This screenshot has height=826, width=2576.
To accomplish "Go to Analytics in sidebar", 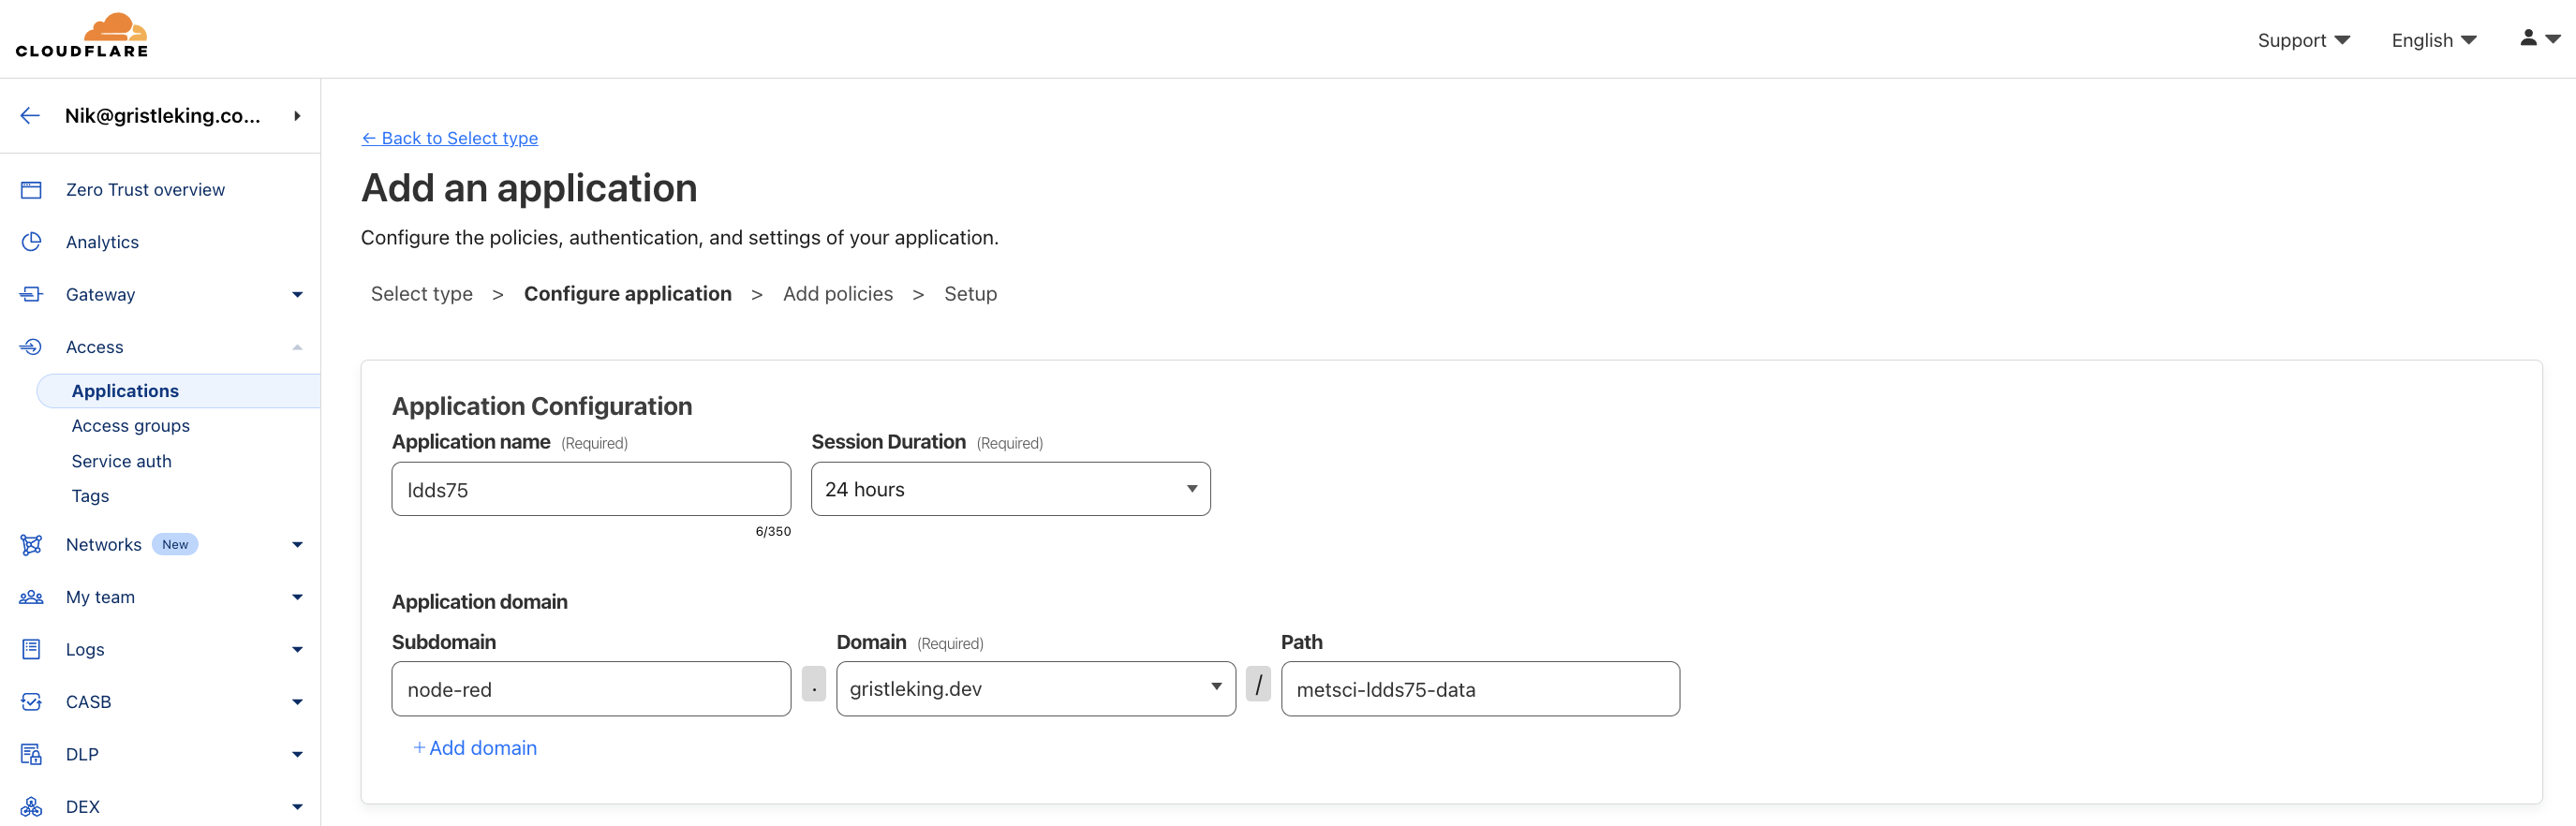I will (102, 242).
